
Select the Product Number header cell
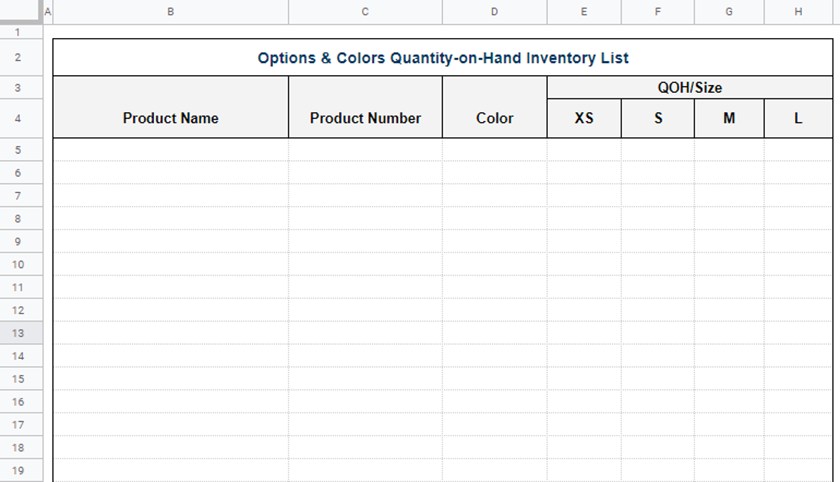365,107
